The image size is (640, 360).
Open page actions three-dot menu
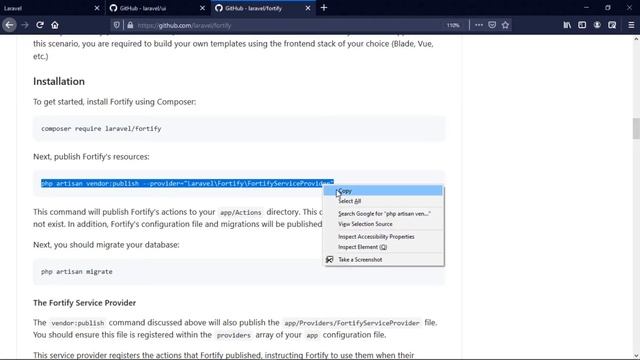tap(479, 25)
